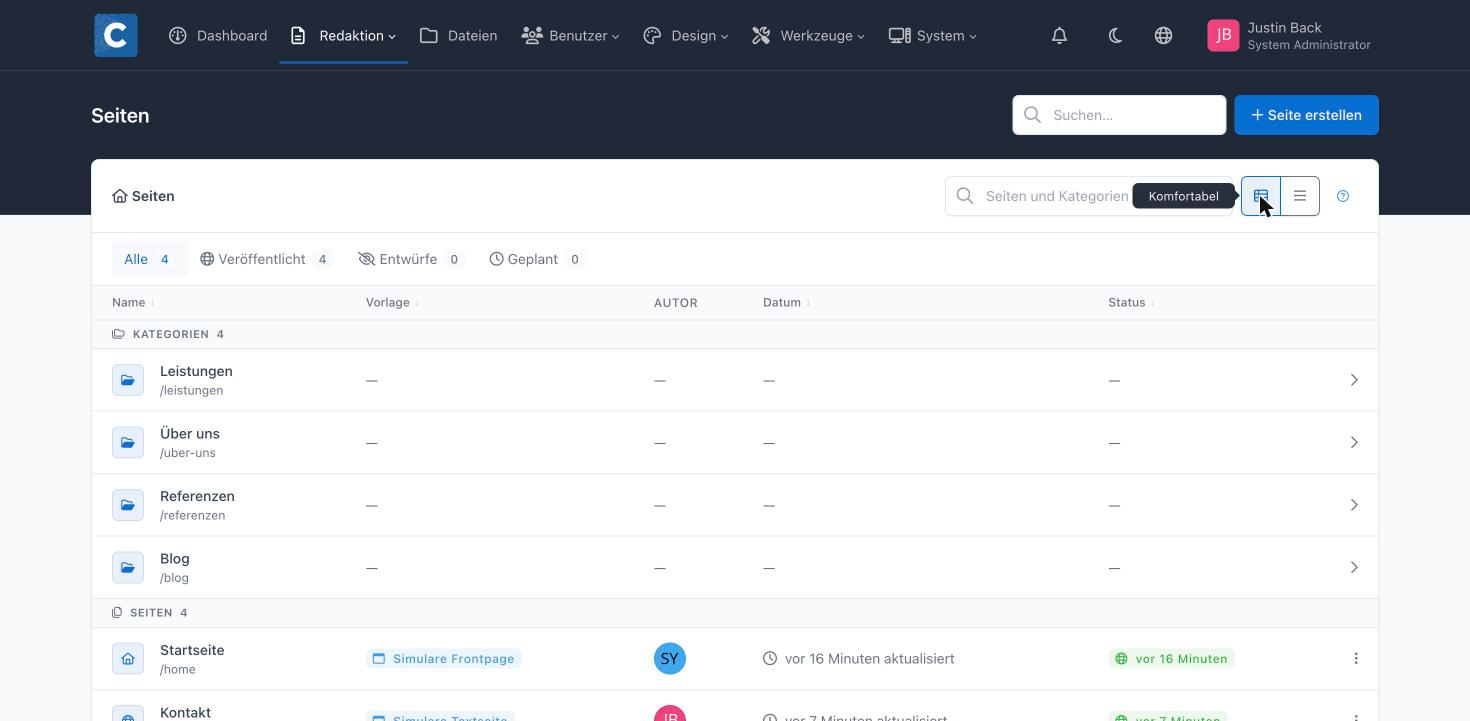Expand the Blog category chevron
Screen dimensions: 1470x721
point(1354,567)
